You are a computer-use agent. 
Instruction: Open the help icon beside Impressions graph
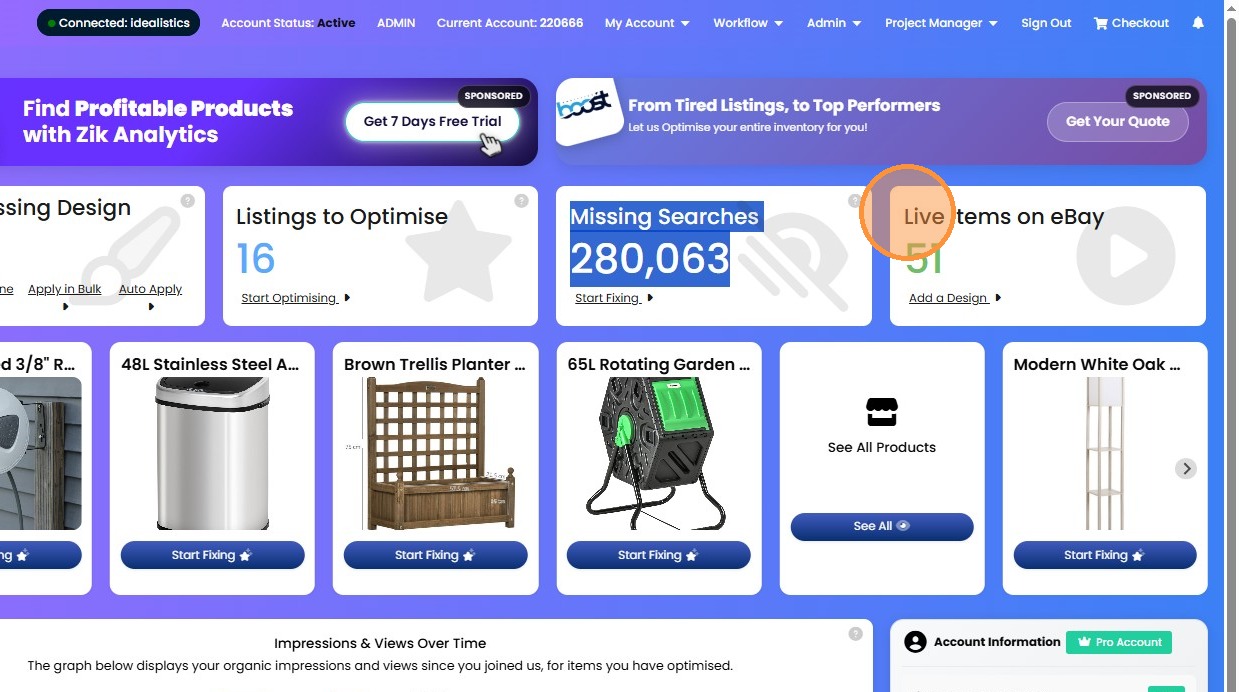[855, 634]
